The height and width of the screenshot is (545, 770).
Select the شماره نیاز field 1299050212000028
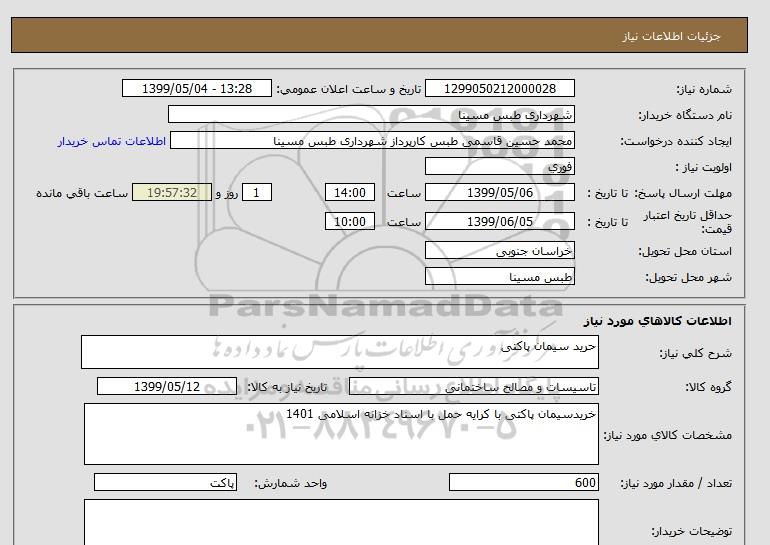click(x=499, y=88)
